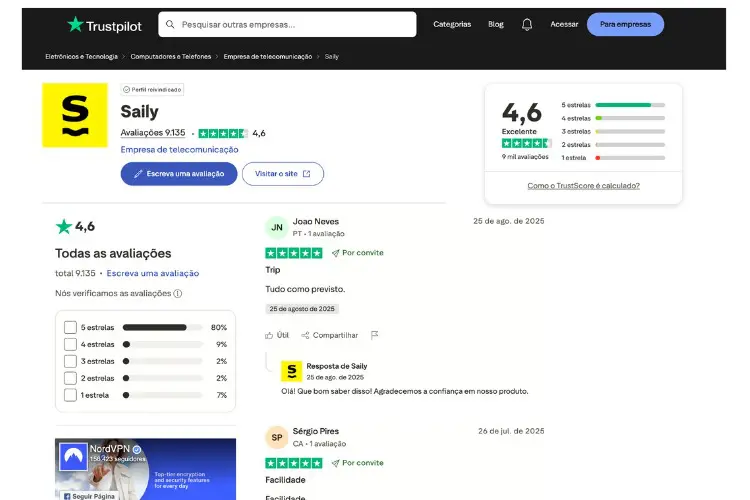This screenshot has height=500, width=750.
Task: Click the Escreva uma avaliação button
Action: pos(179,174)
